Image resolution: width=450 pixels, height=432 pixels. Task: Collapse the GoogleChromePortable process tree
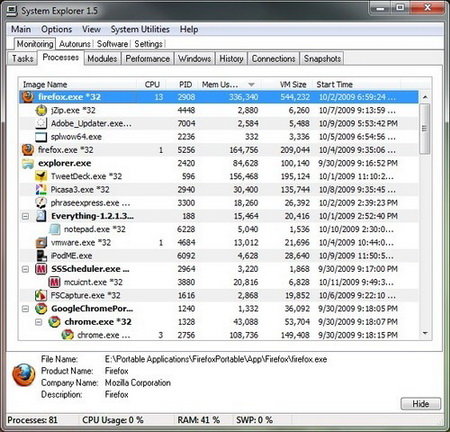point(25,309)
